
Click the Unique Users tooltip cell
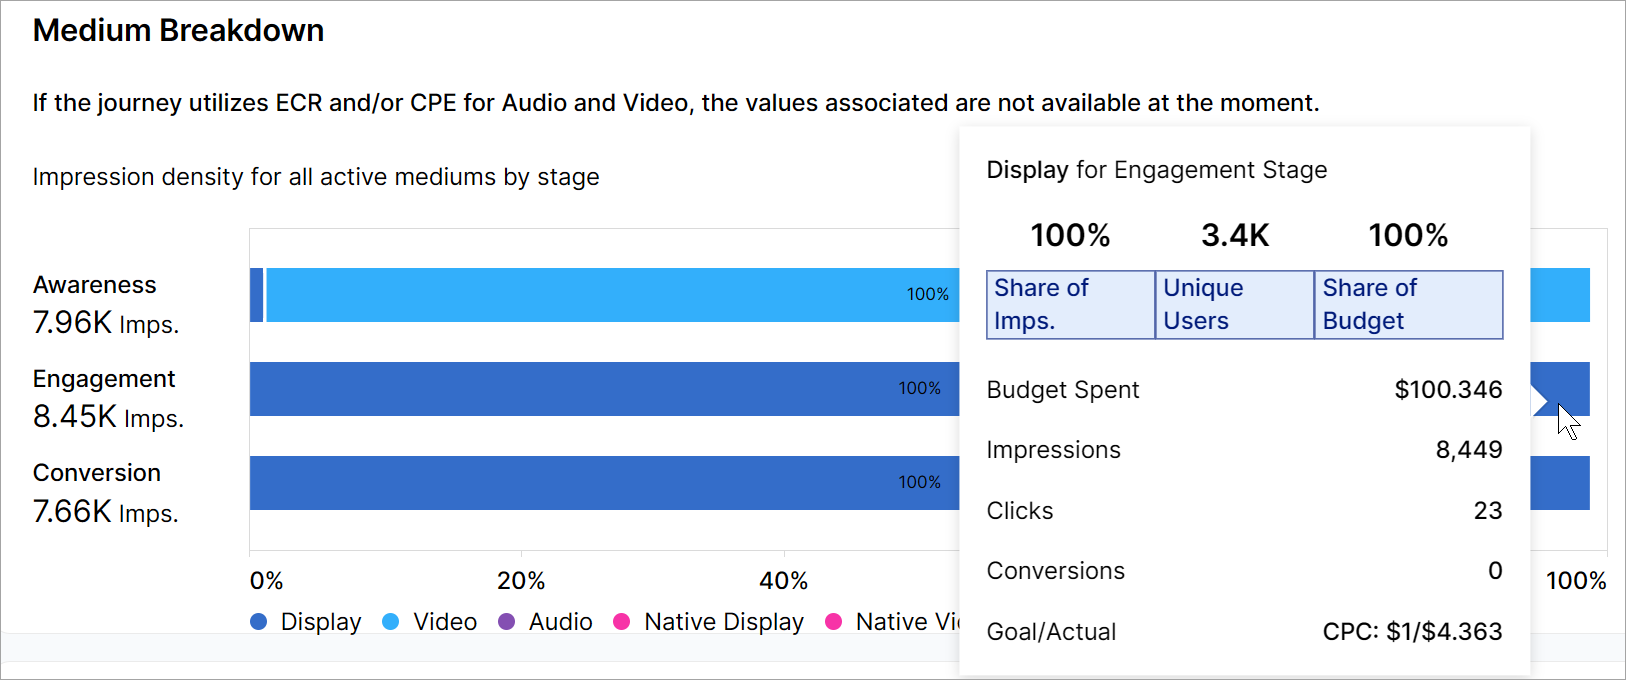pos(1234,305)
